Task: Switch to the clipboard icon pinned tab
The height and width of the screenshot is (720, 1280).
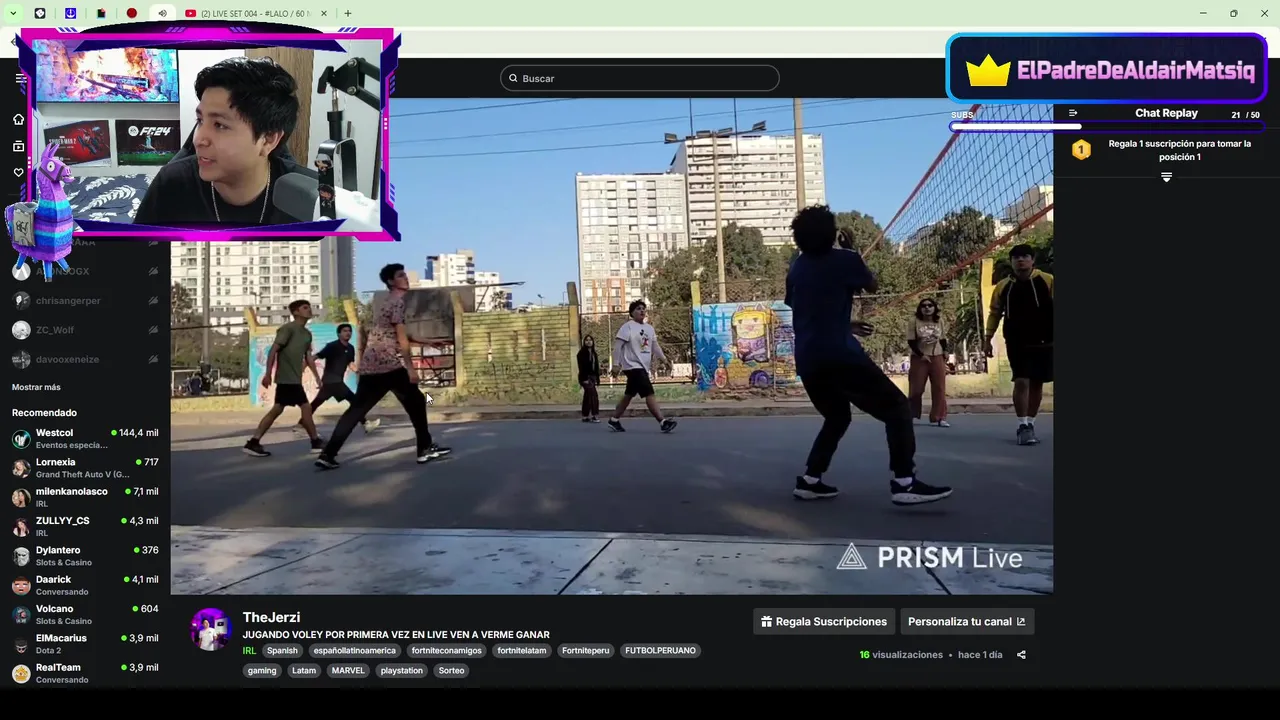Action: point(101,13)
